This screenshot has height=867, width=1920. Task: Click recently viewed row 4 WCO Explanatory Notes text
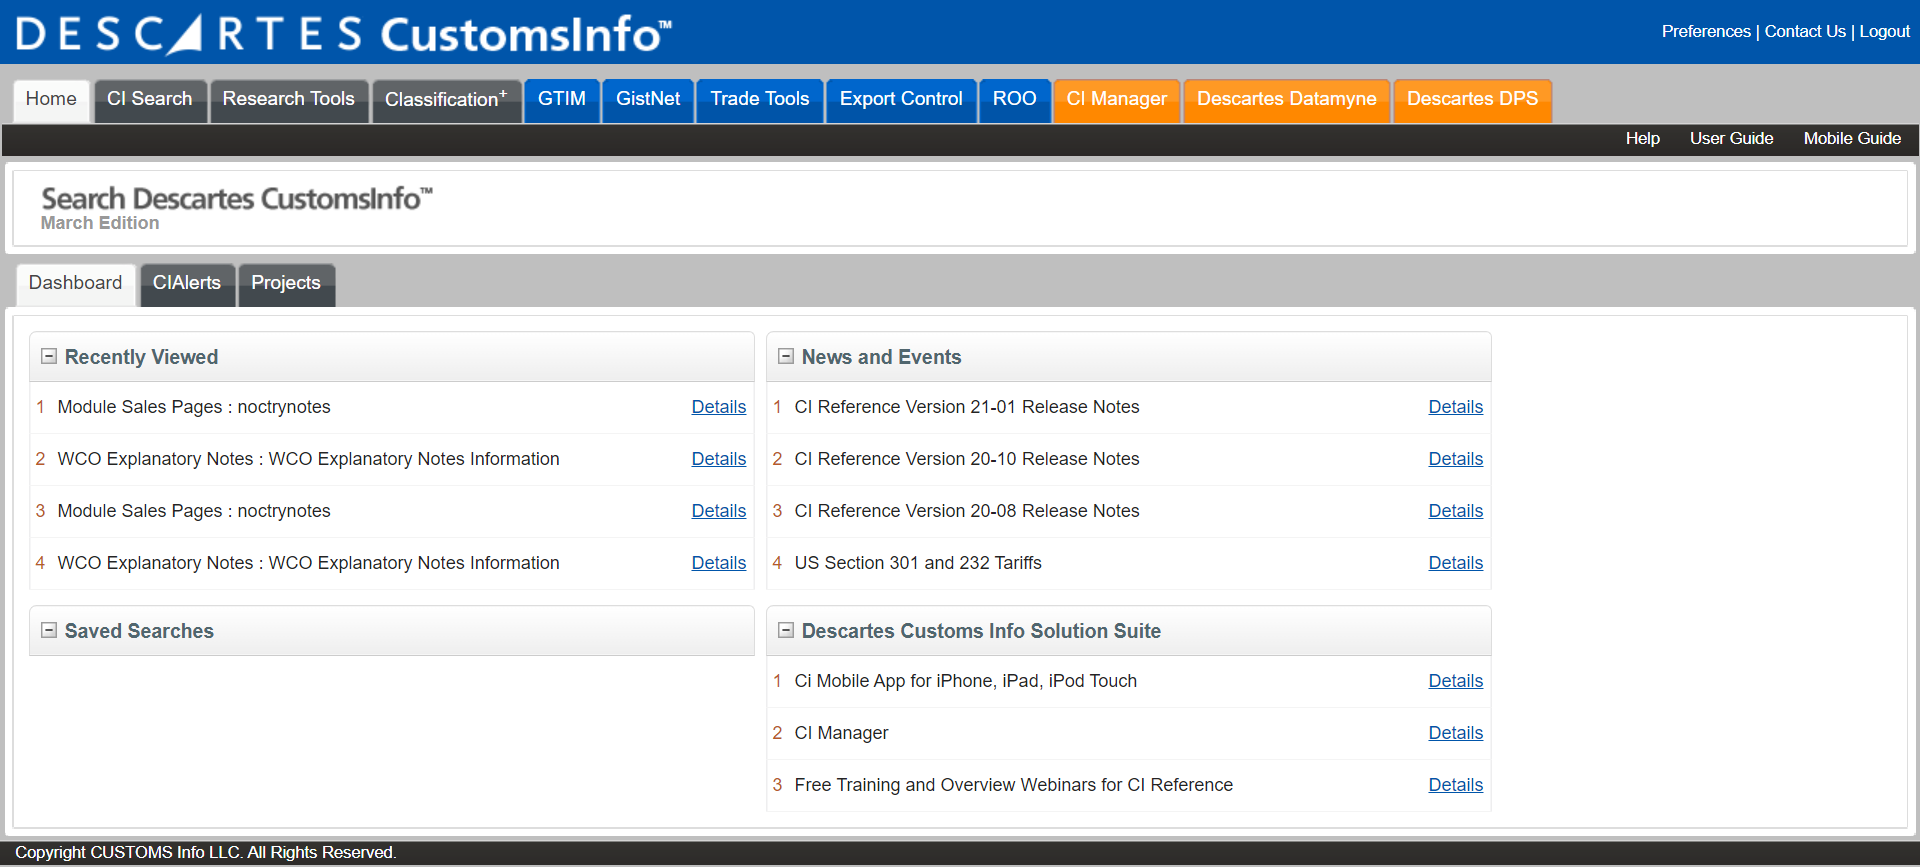pos(309,563)
